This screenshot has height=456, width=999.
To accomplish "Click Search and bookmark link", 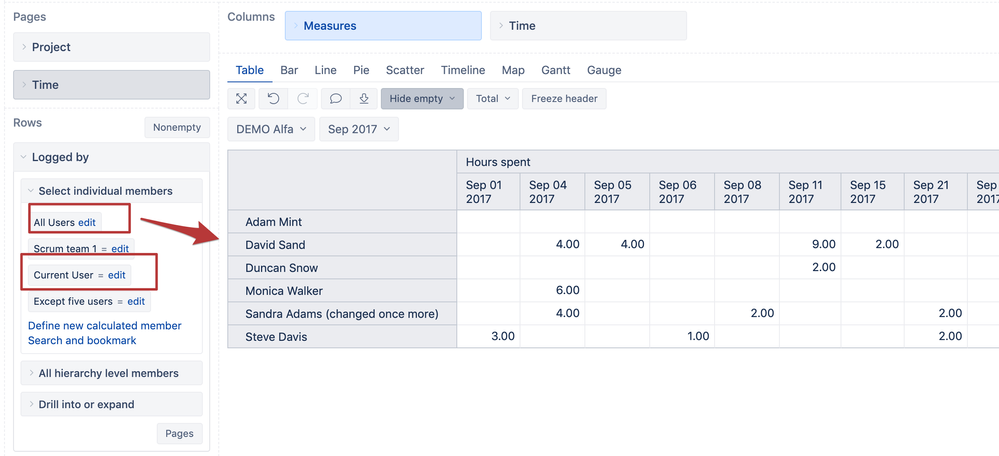I will coord(82,340).
